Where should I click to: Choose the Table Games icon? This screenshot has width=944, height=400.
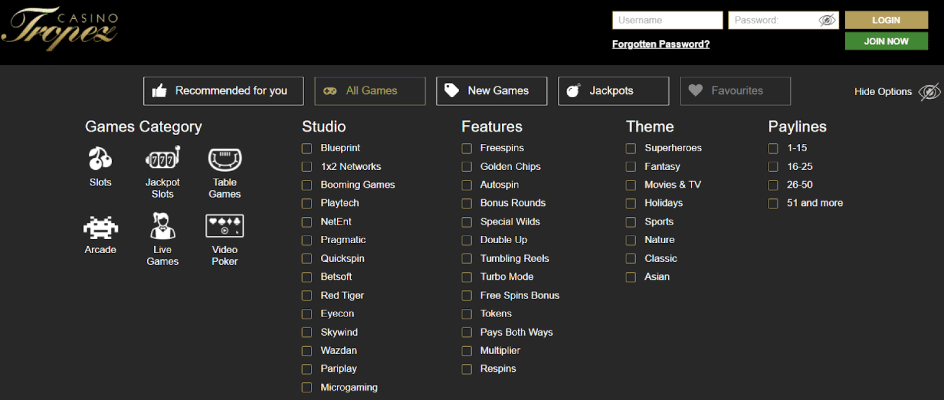coord(225,159)
